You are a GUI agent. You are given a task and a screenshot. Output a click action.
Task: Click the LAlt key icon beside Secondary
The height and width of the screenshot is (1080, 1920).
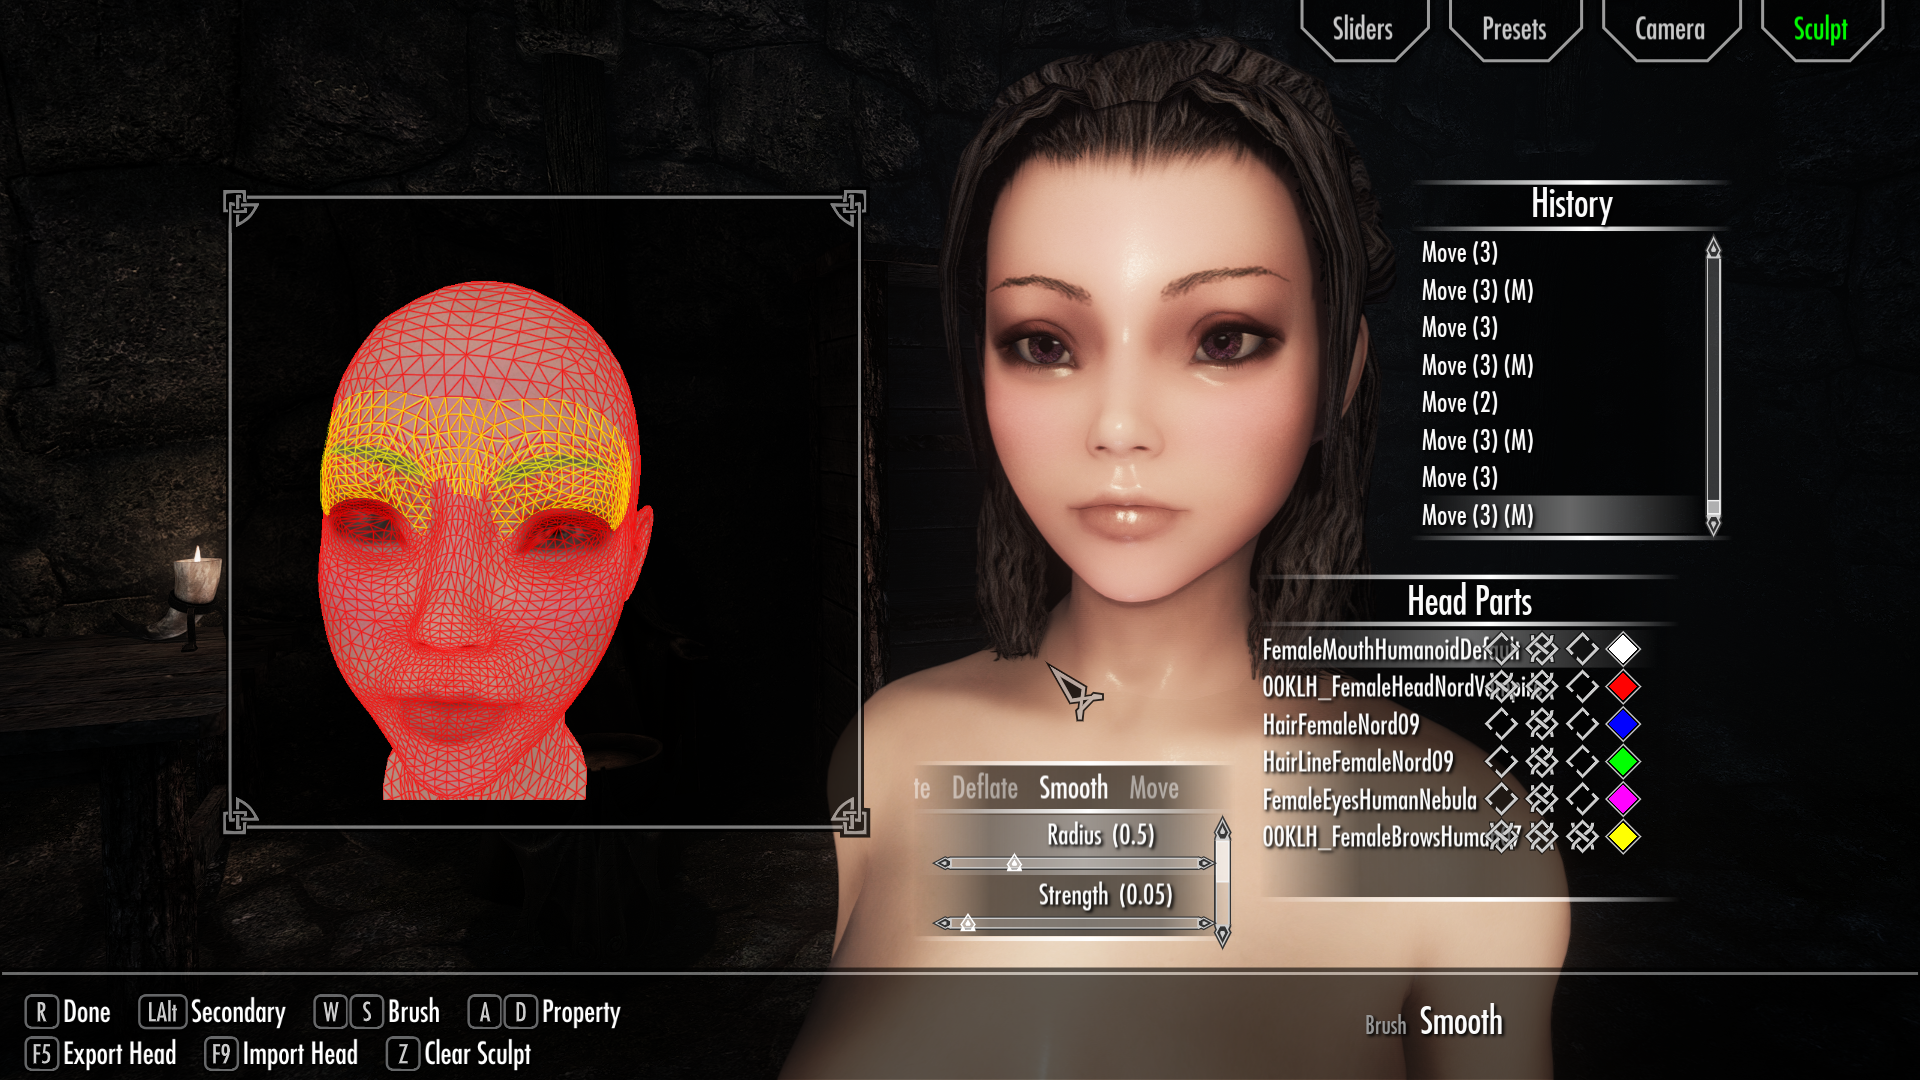(x=162, y=1012)
